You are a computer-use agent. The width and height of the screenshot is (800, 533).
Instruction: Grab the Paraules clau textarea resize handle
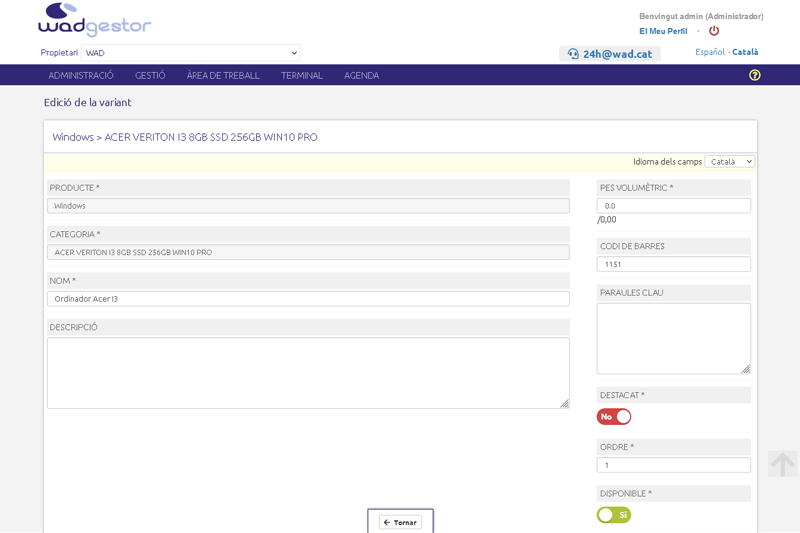click(x=745, y=369)
